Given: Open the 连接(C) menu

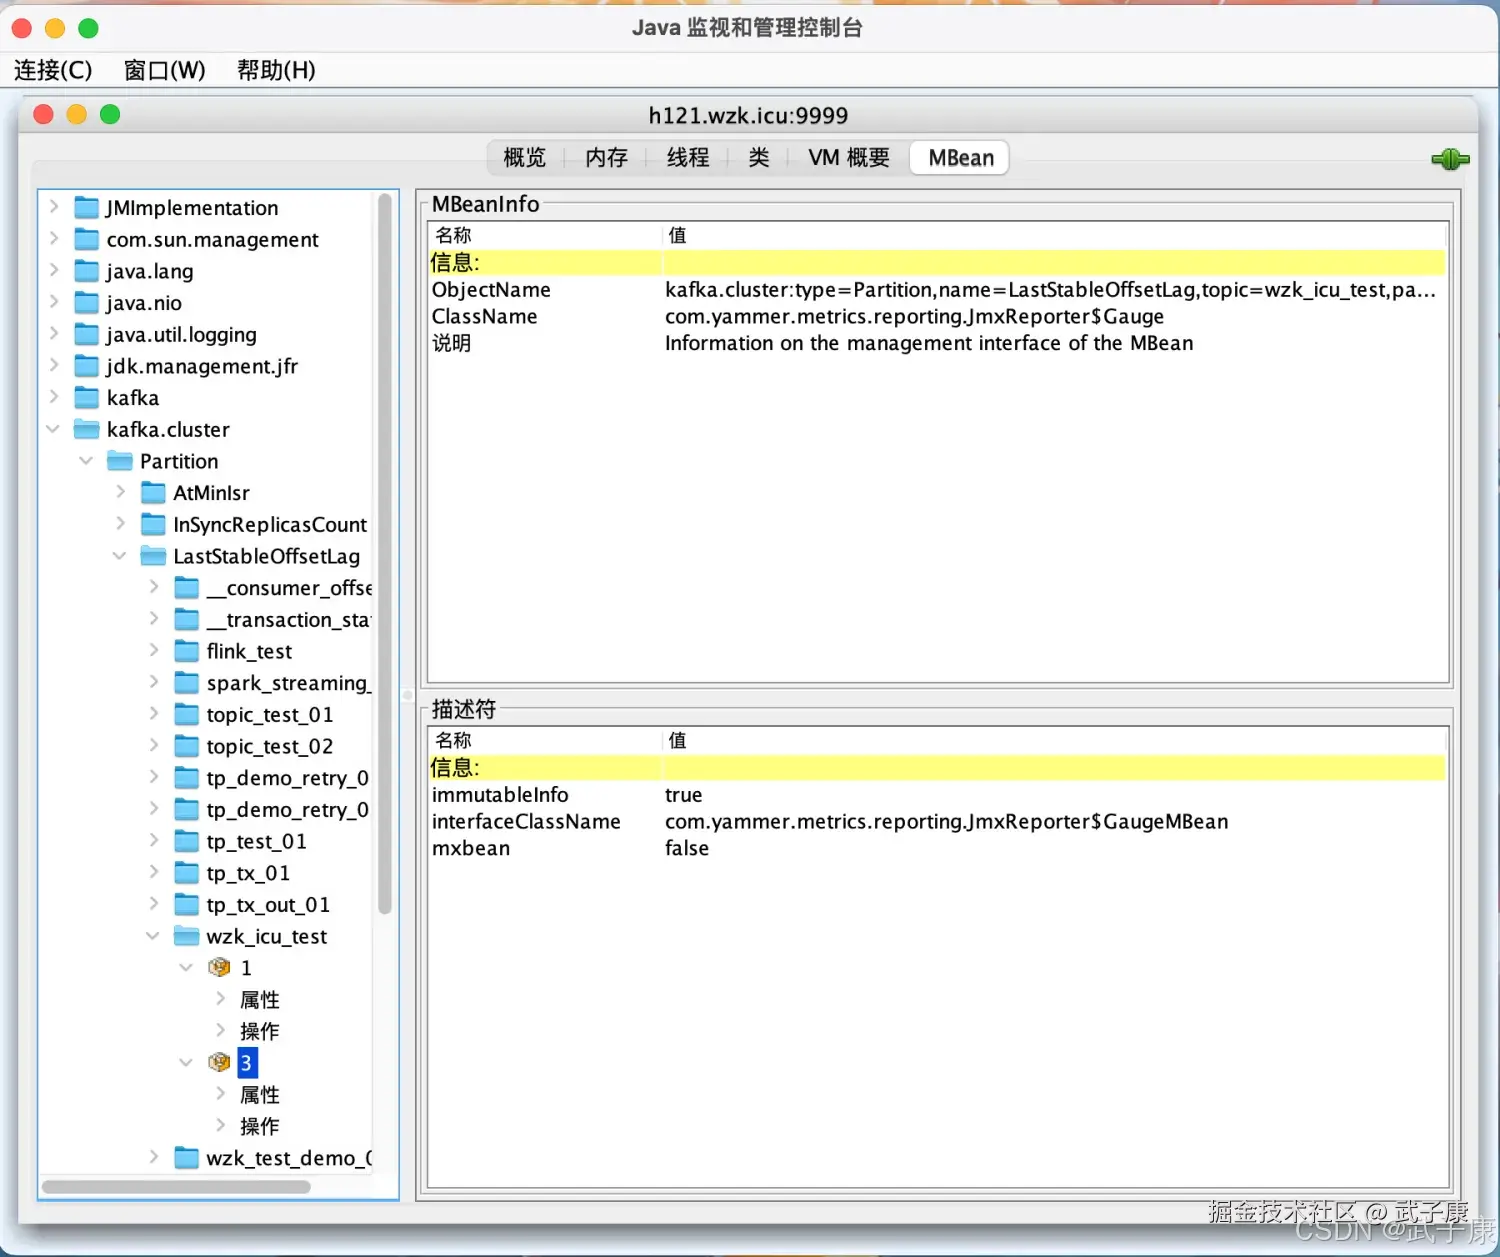Looking at the screenshot, I should tap(53, 70).
